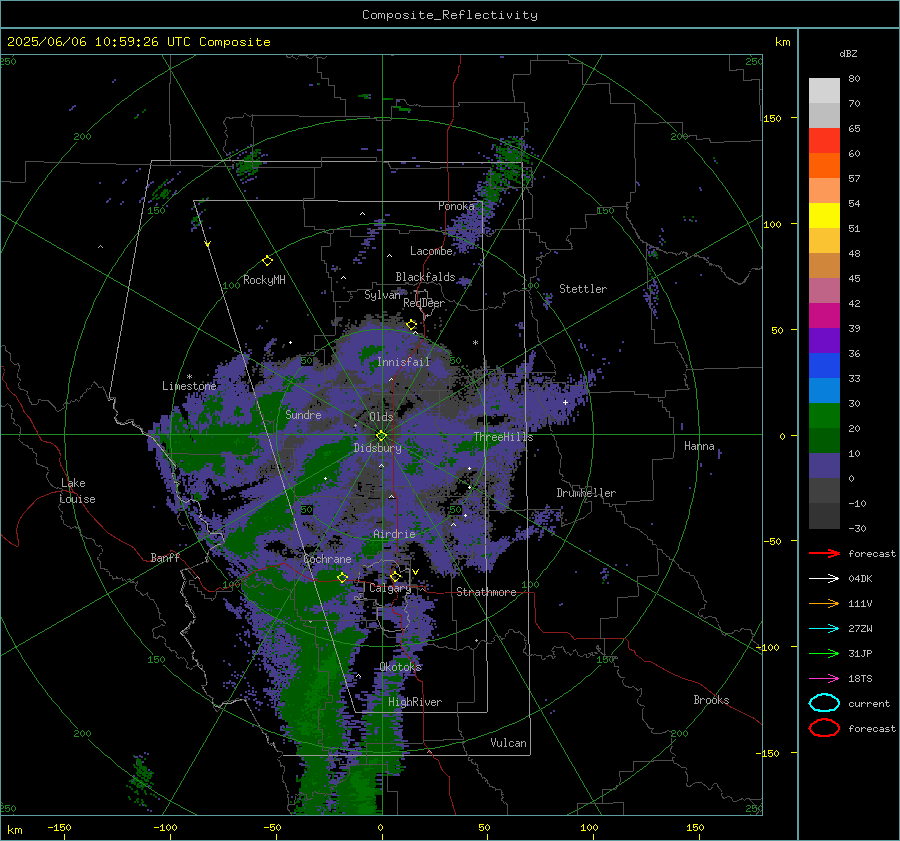Select the slate purple 0-10 dBZ swatch
This screenshot has height=841, width=900.
click(824, 466)
